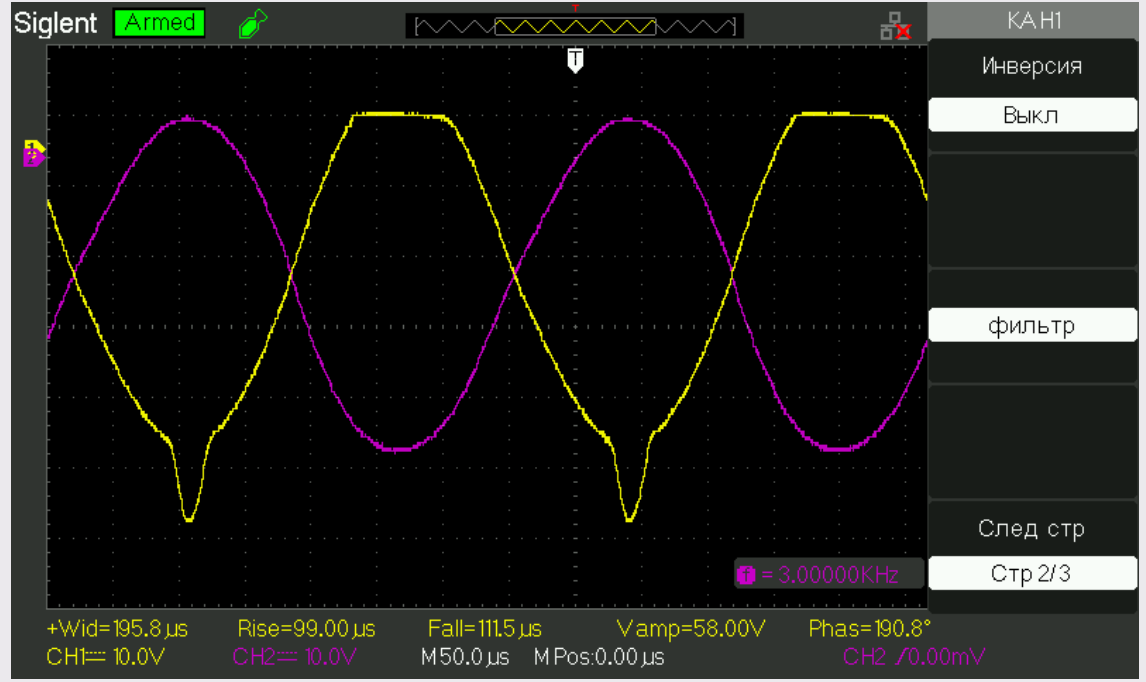The height and width of the screenshot is (682, 1146).
Task: Click the След стр next page label
Action: tap(1031, 528)
